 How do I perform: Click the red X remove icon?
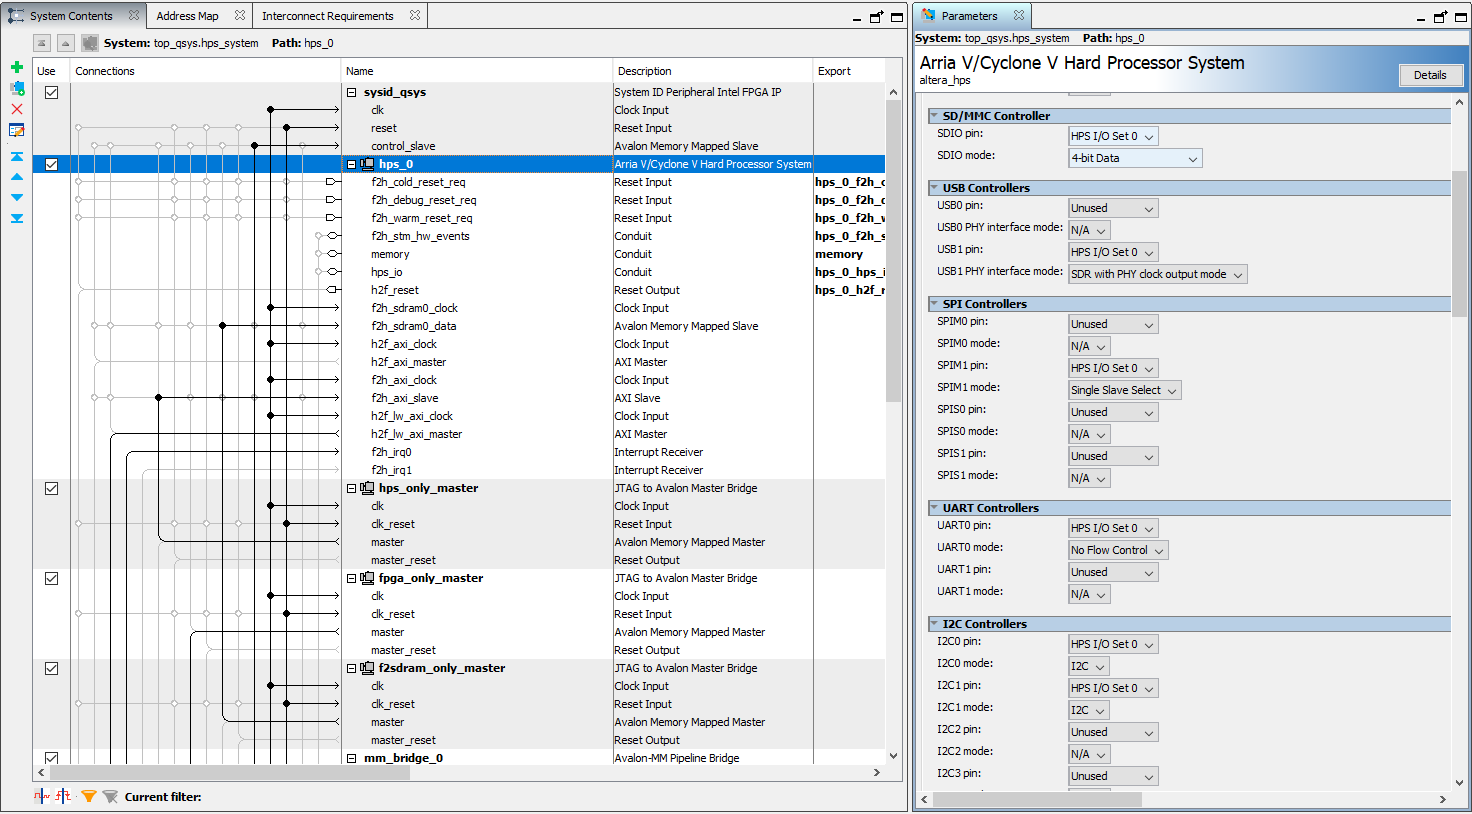coord(17,109)
